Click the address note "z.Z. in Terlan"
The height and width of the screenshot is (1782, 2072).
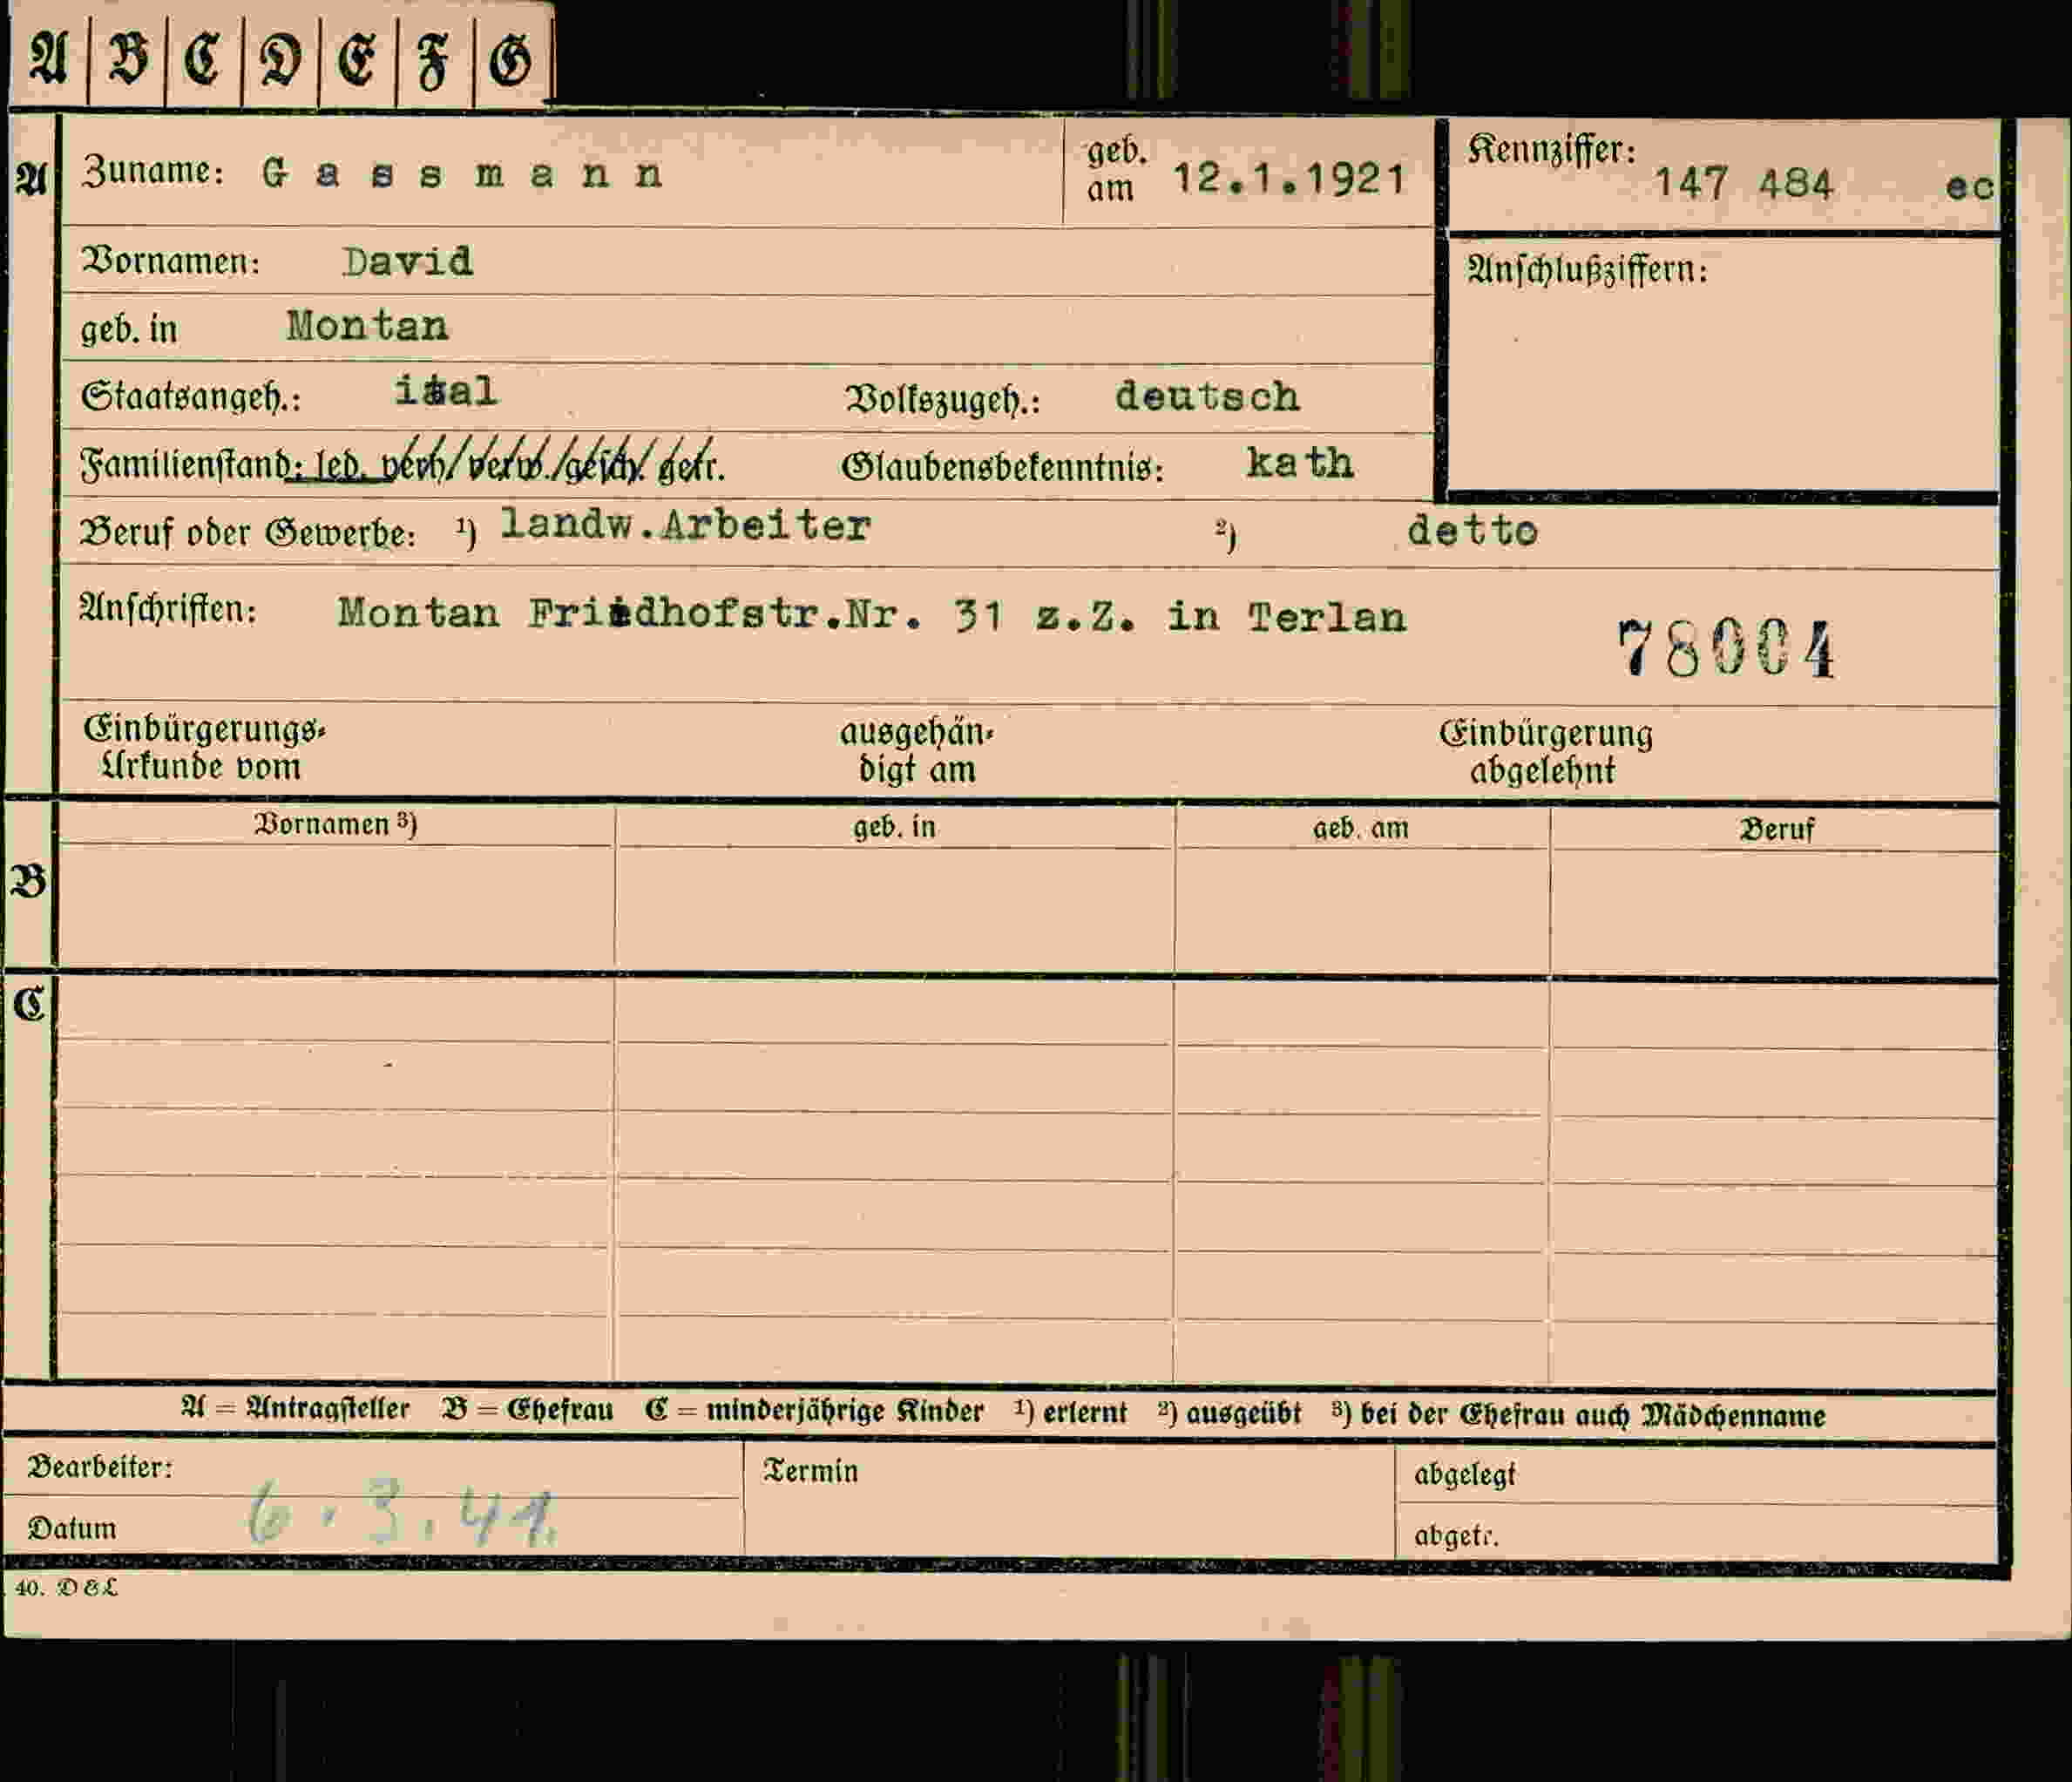pos(1221,617)
